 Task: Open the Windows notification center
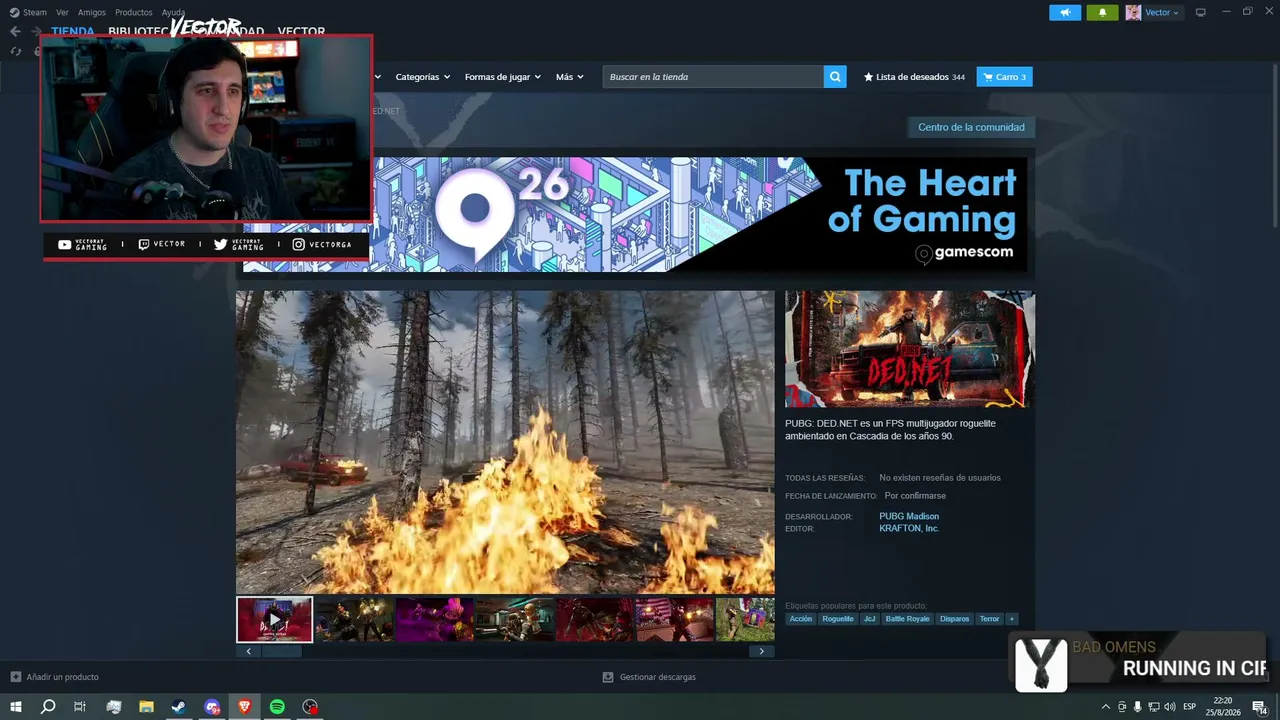point(1259,707)
